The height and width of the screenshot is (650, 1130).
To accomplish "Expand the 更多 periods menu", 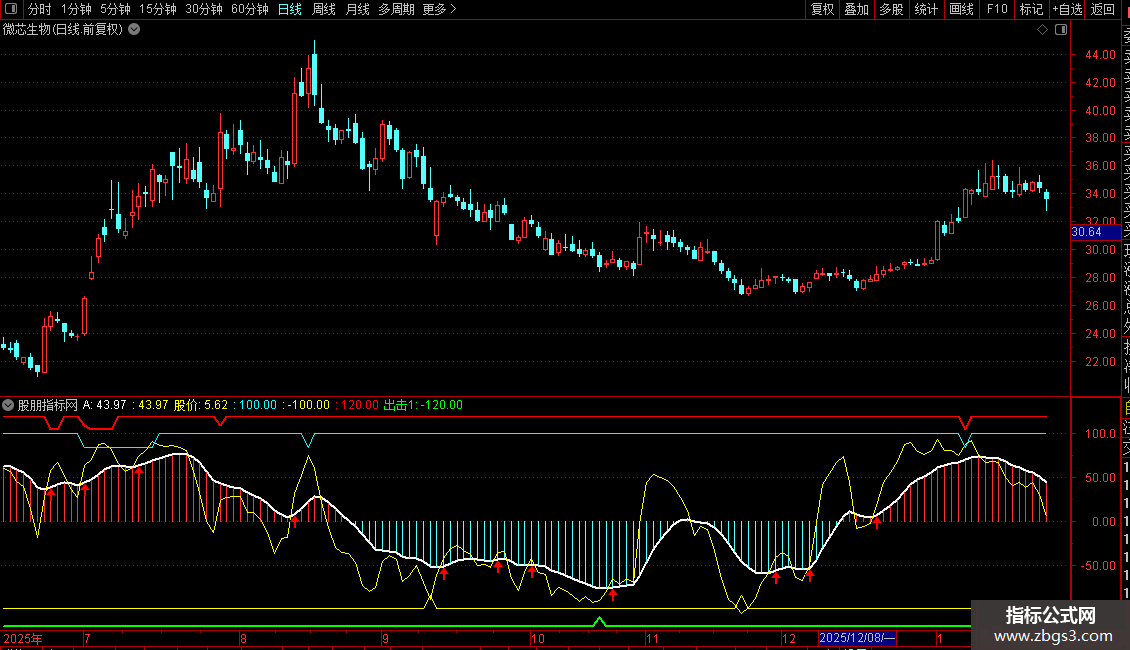I will click(x=439, y=9).
